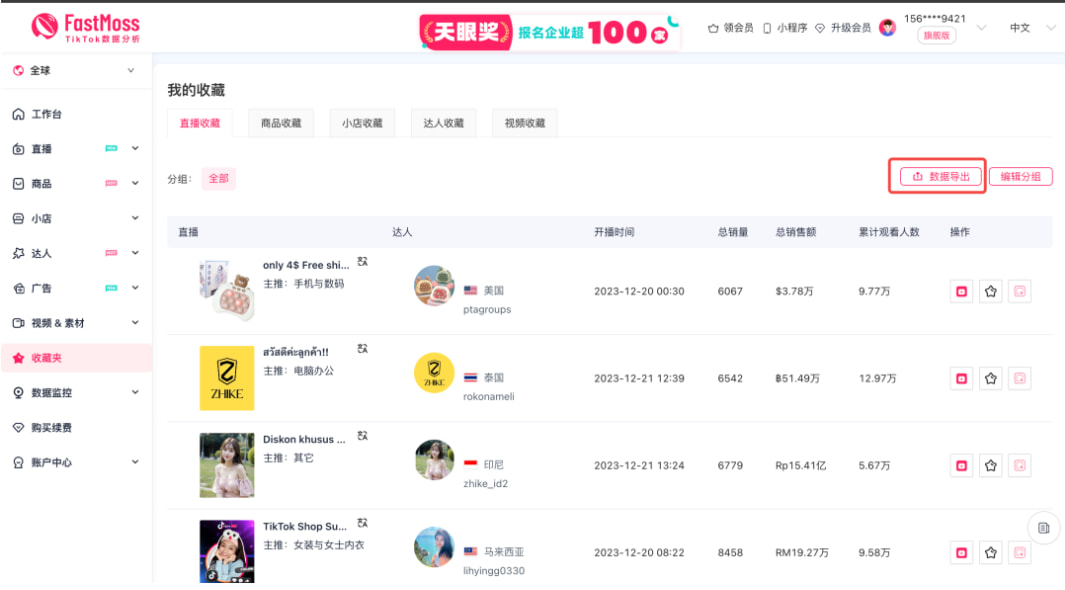Open the 全球 region dropdown
The height and width of the screenshot is (590, 1065).
pyautogui.click(x=75, y=71)
